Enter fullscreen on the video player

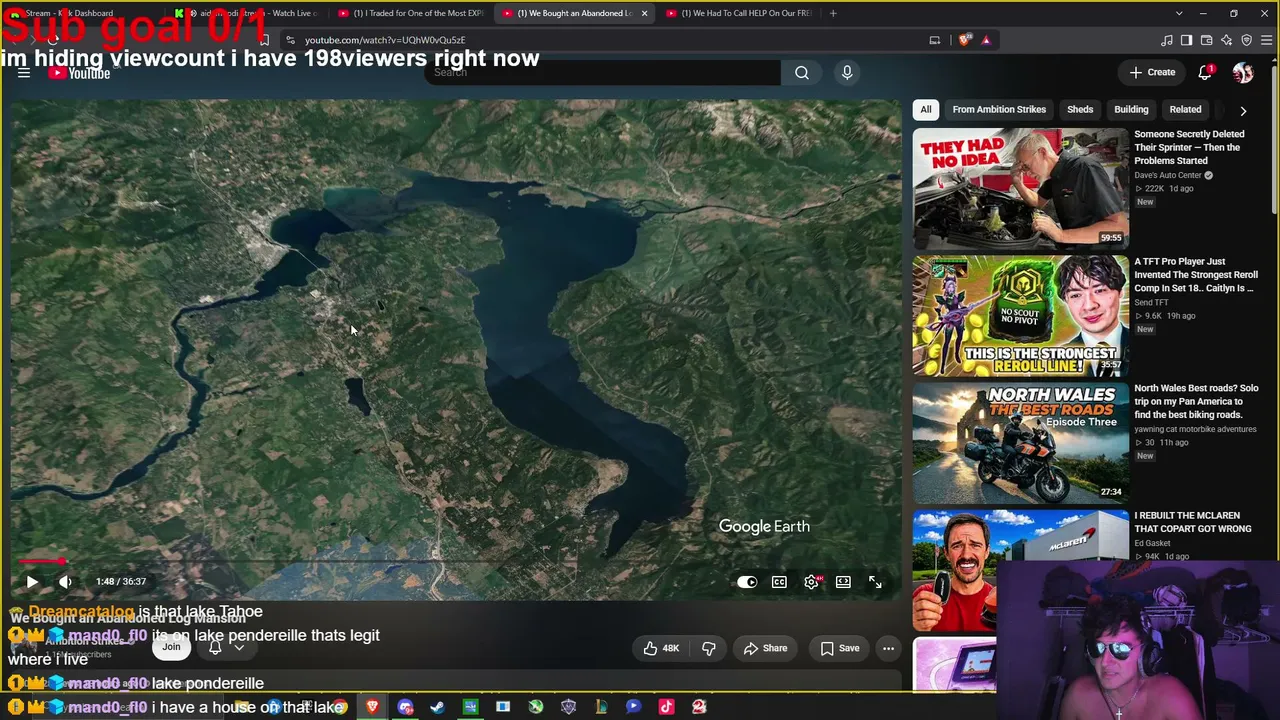[x=875, y=582]
